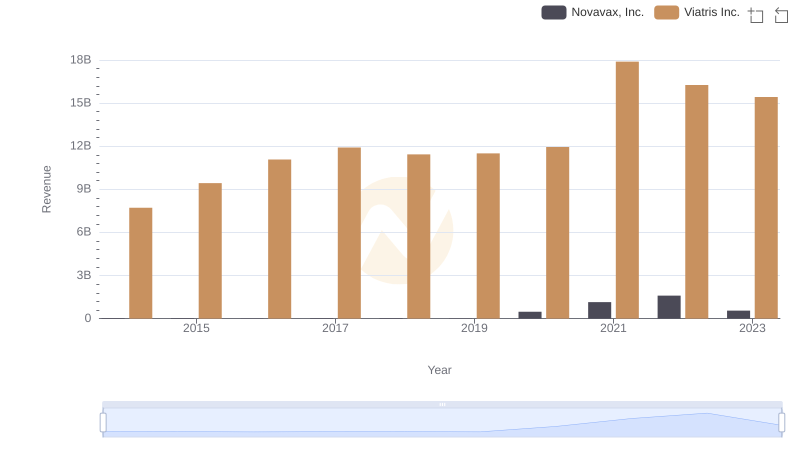Click the Viatris 2019 revenue bar
This screenshot has height=461, width=800.
pyautogui.click(x=488, y=236)
